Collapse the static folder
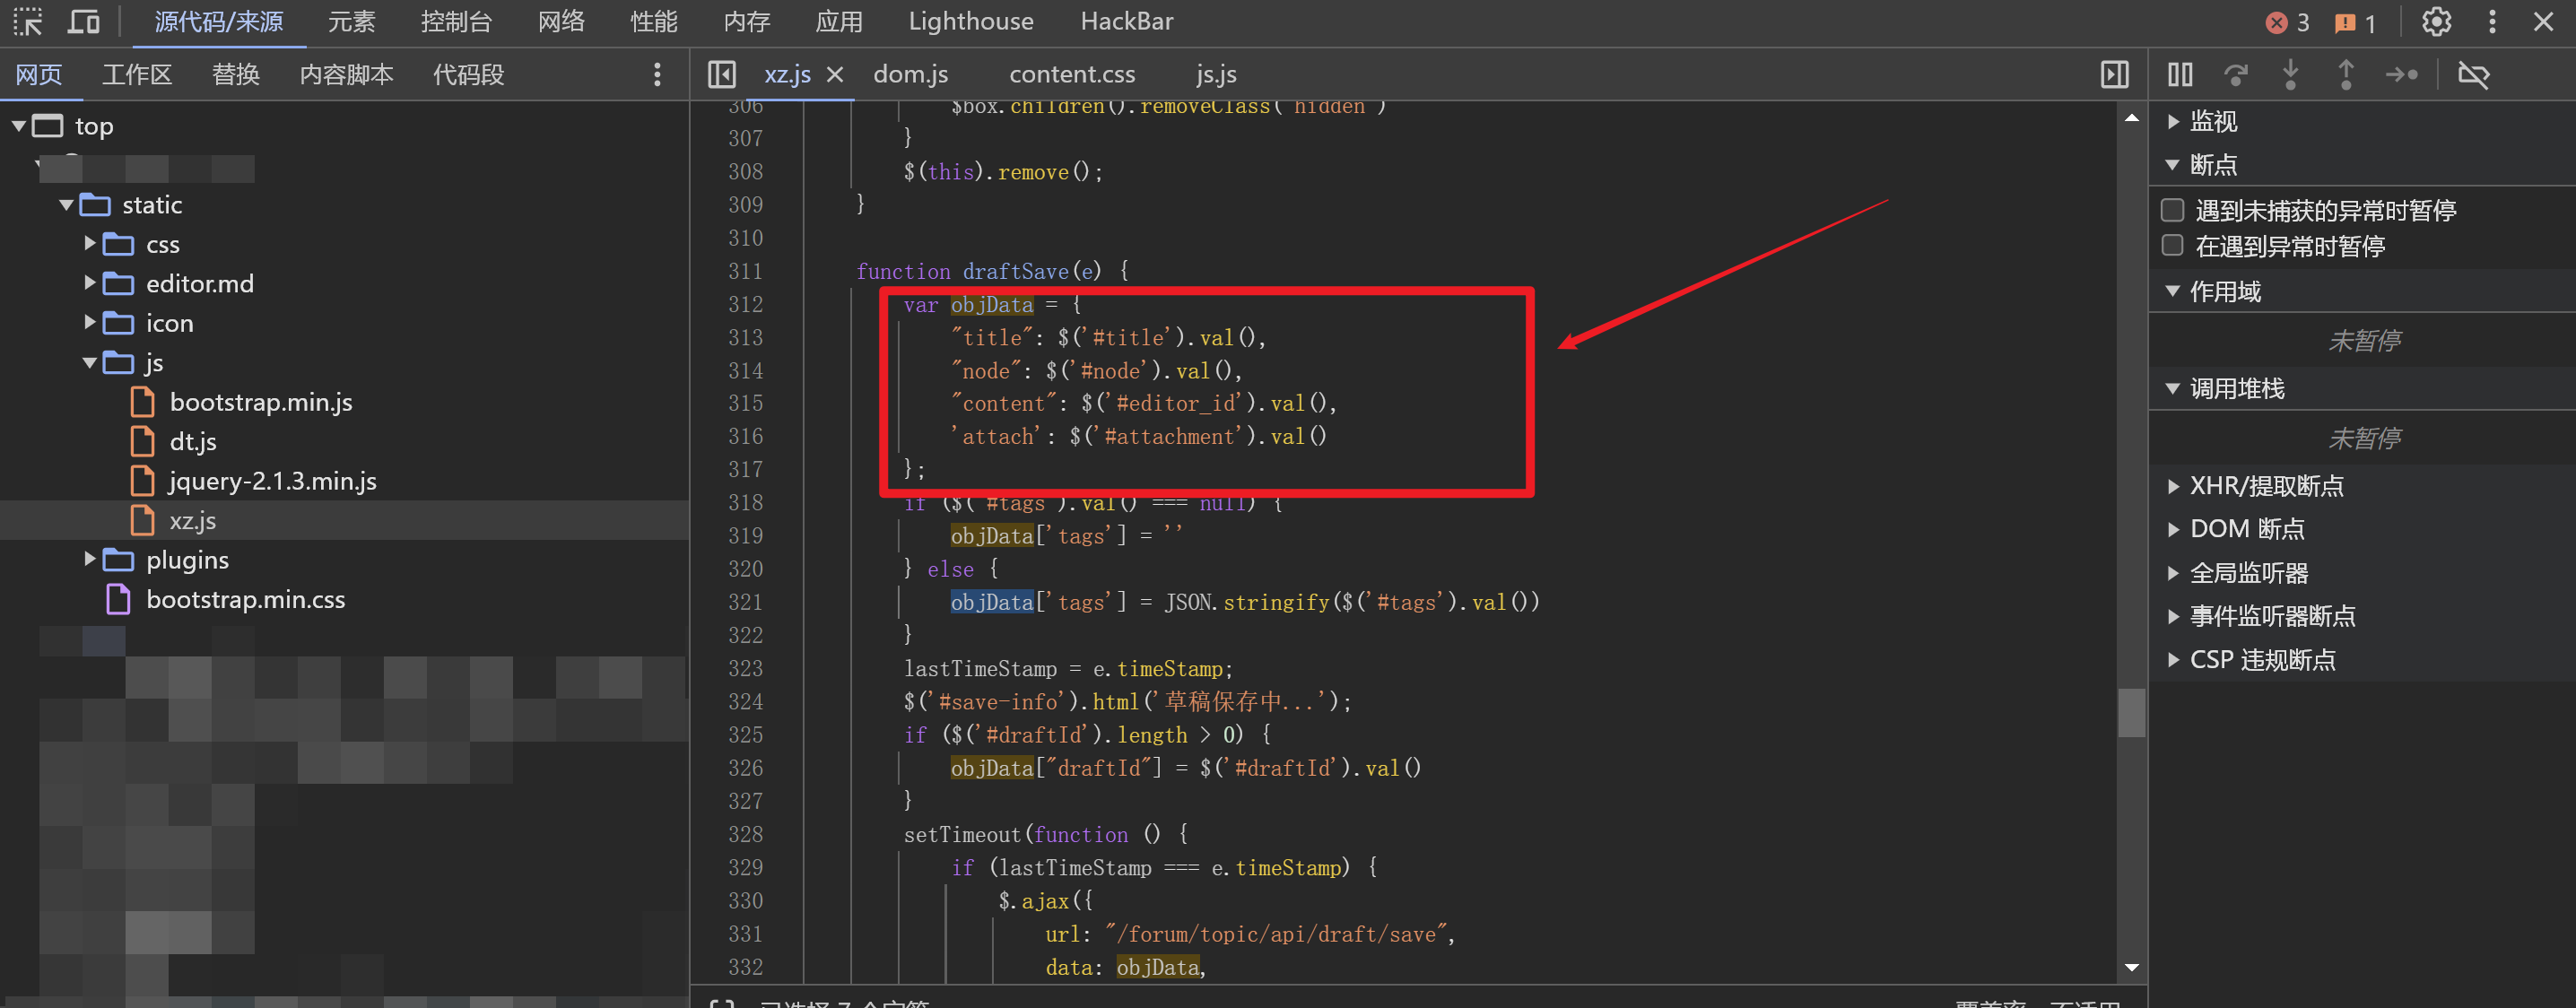 point(66,204)
